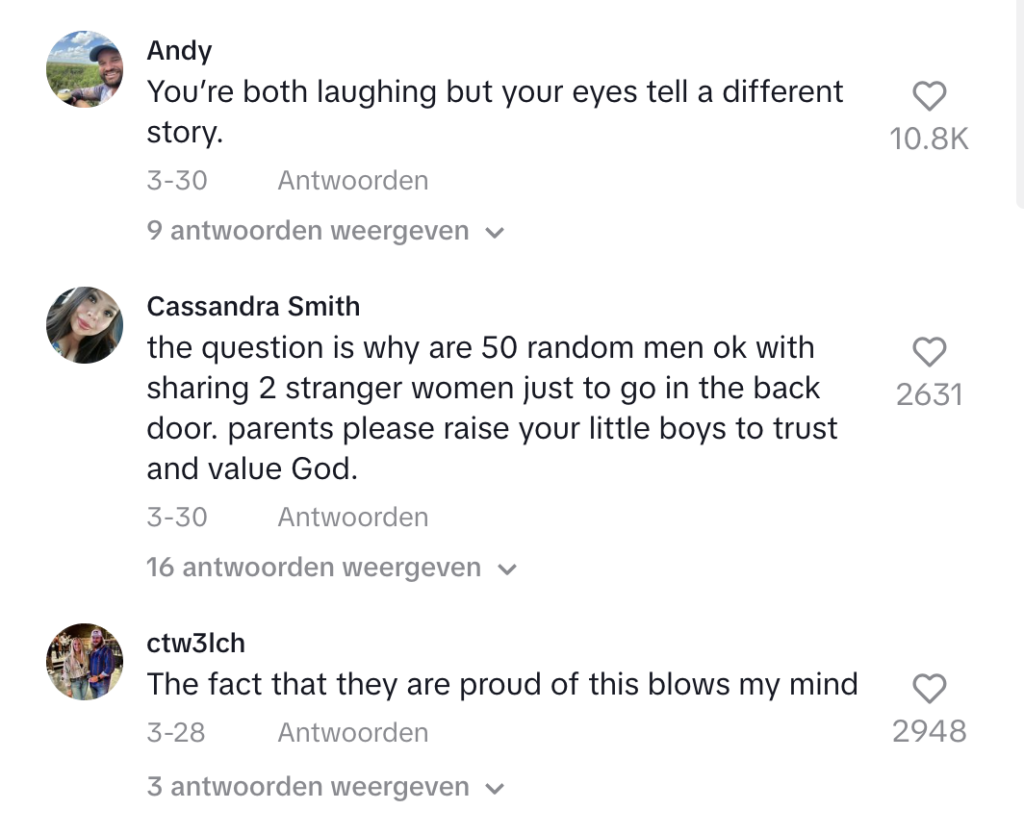Open Andy's profile picture
1024x835 pixels.
[x=85, y=69]
